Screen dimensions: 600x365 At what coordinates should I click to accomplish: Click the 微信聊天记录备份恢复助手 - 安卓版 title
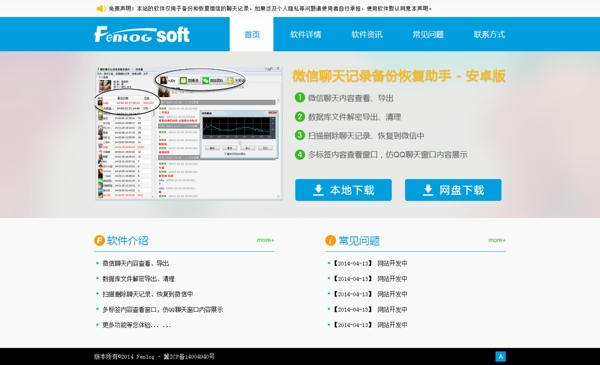click(x=399, y=76)
